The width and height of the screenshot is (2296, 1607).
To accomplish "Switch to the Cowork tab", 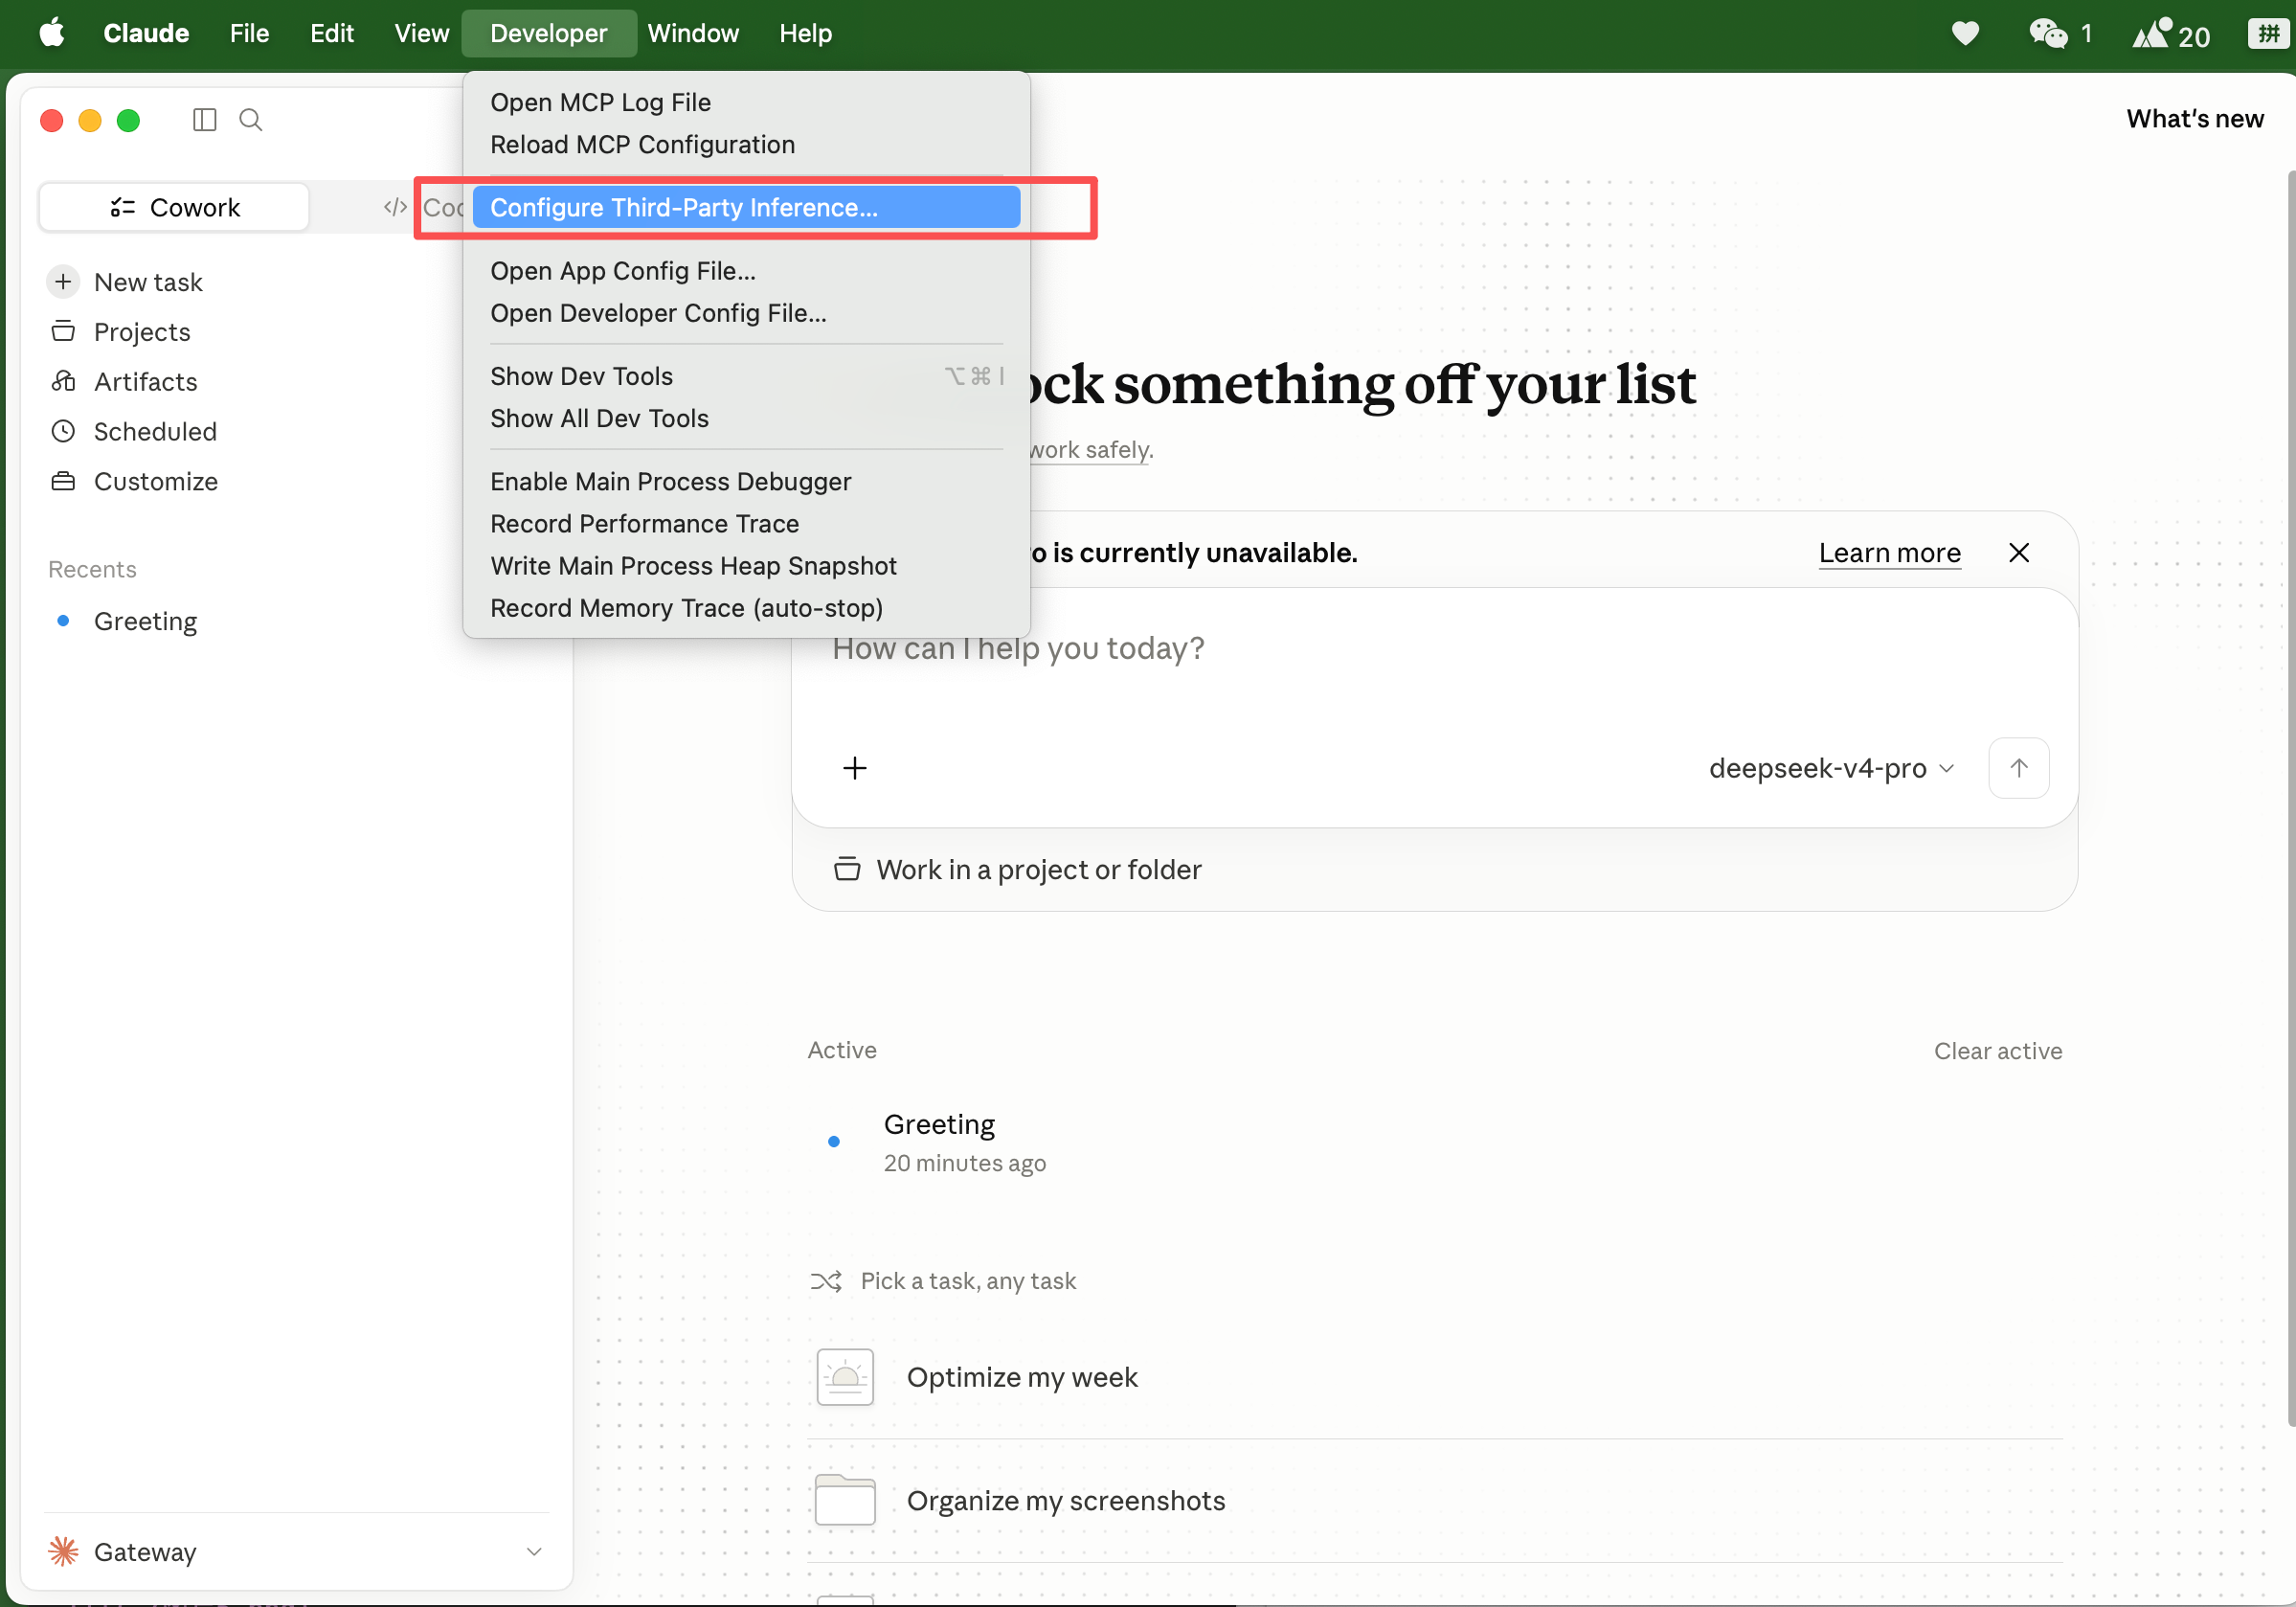I will pos(174,207).
